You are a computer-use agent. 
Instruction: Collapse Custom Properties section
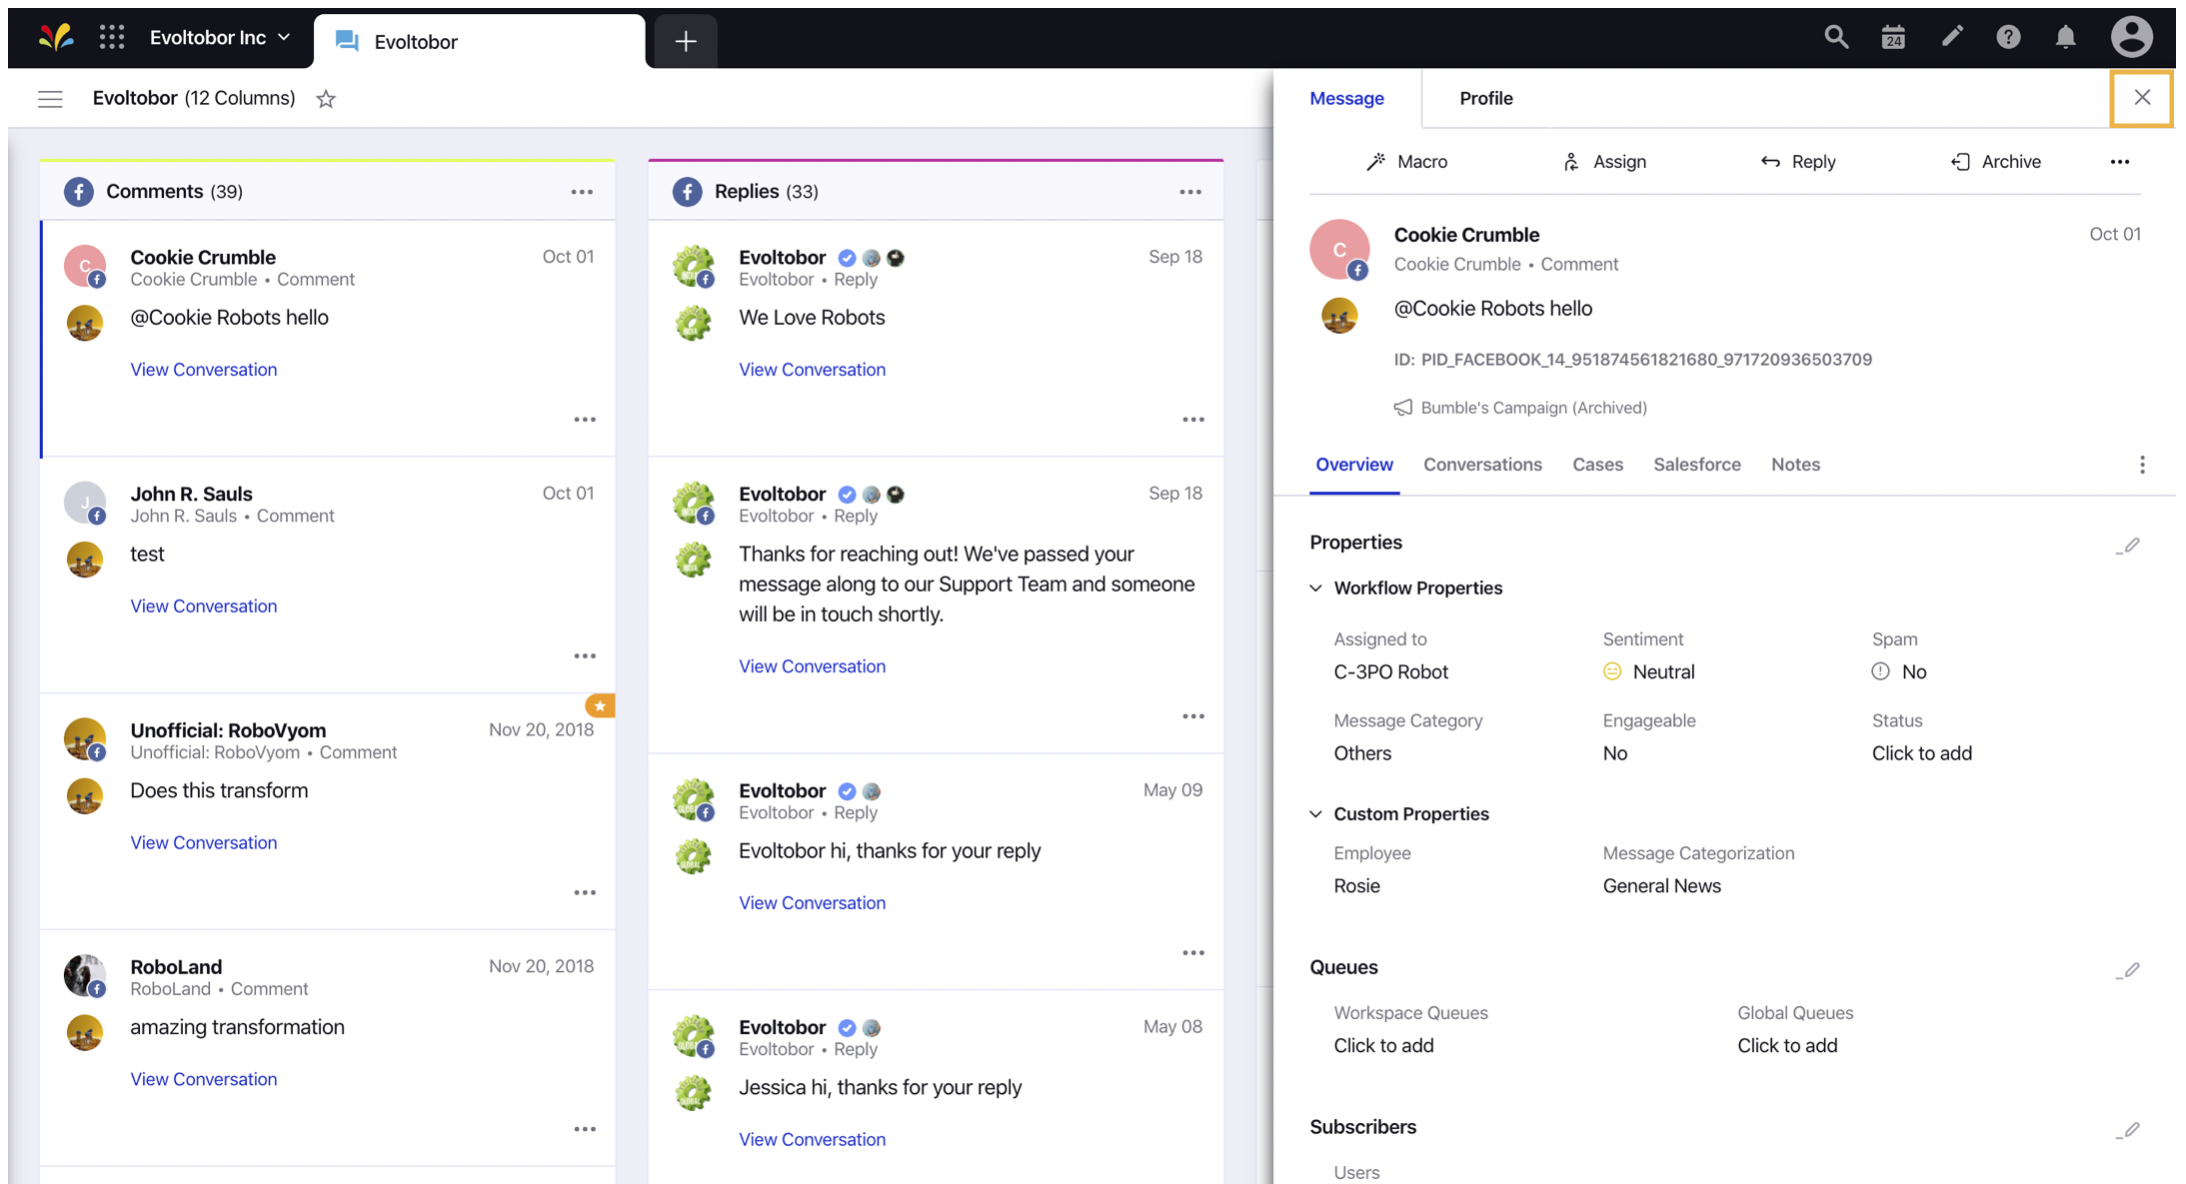[1316, 814]
